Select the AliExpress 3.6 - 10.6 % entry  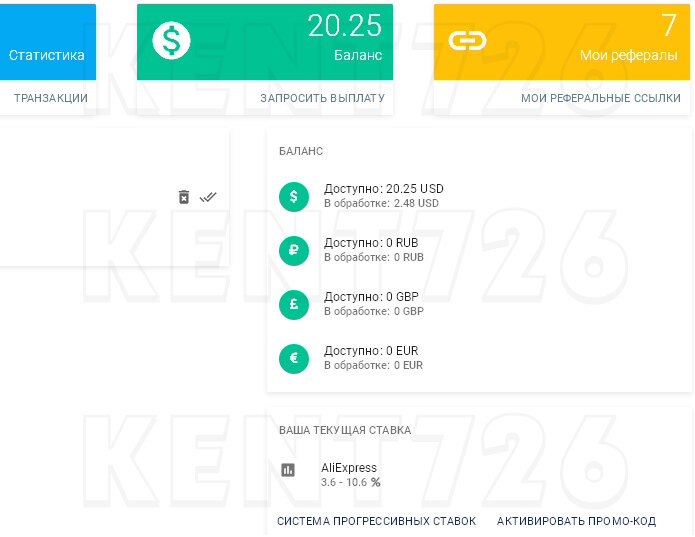(x=350, y=474)
